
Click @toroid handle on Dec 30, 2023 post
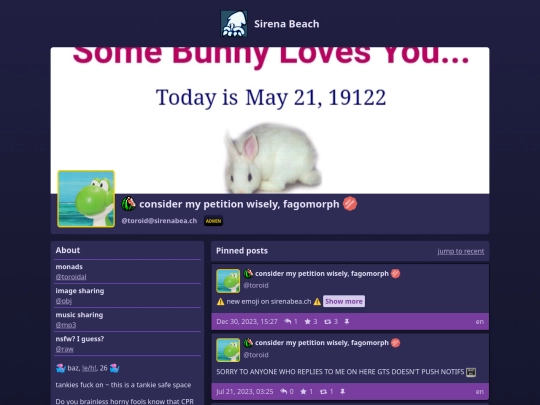point(256,285)
